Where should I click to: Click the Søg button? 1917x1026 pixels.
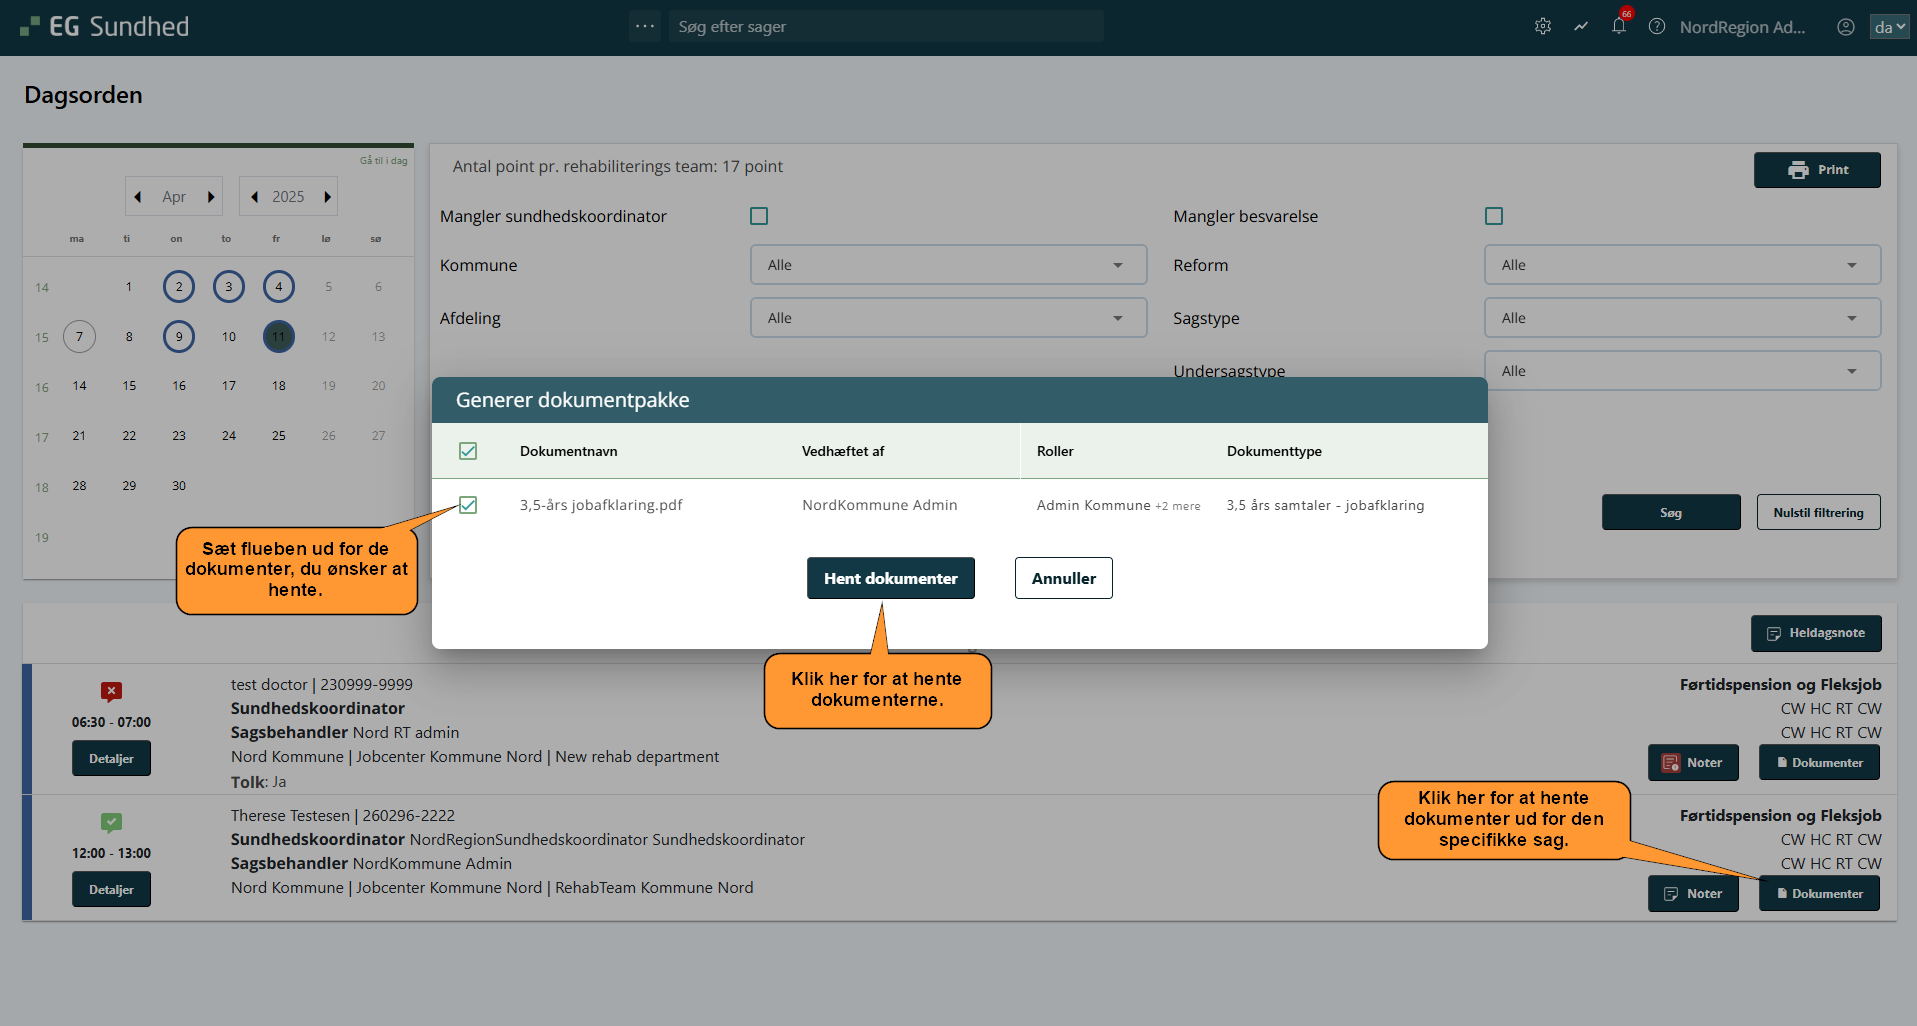[x=1671, y=512]
